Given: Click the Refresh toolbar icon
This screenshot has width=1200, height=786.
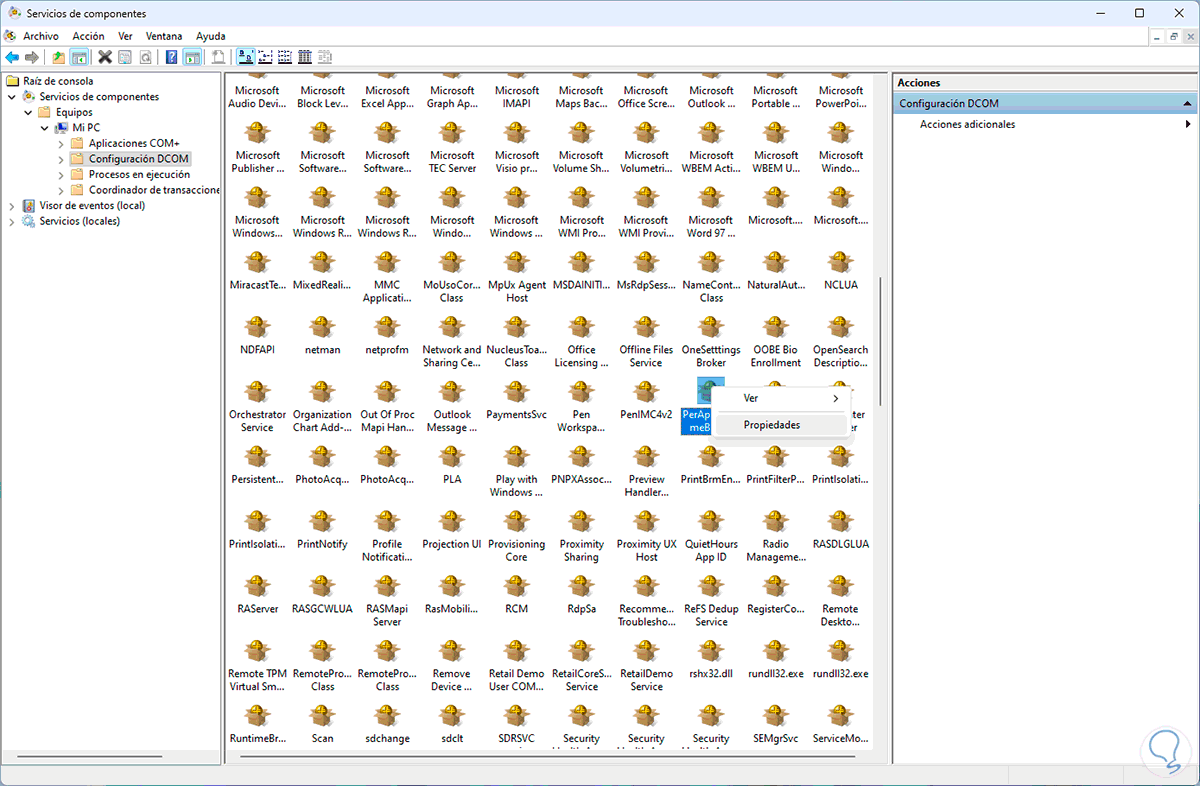Looking at the screenshot, I should click(145, 57).
